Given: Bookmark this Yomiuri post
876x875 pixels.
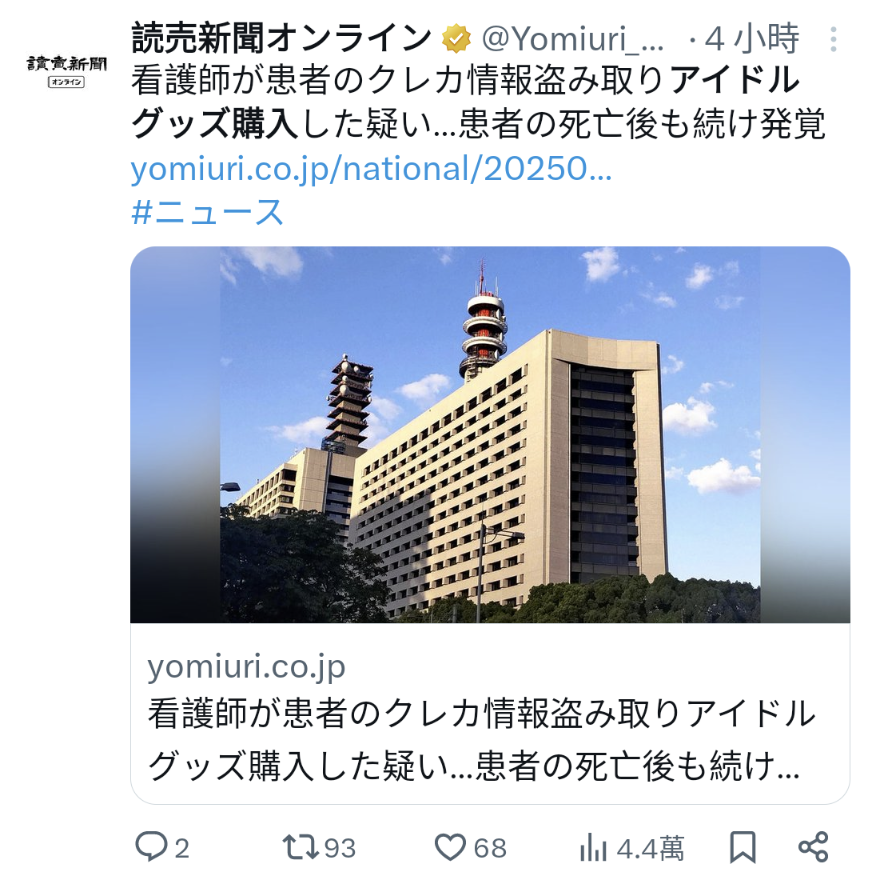Looking at the screenshot, I should [743, 847].
